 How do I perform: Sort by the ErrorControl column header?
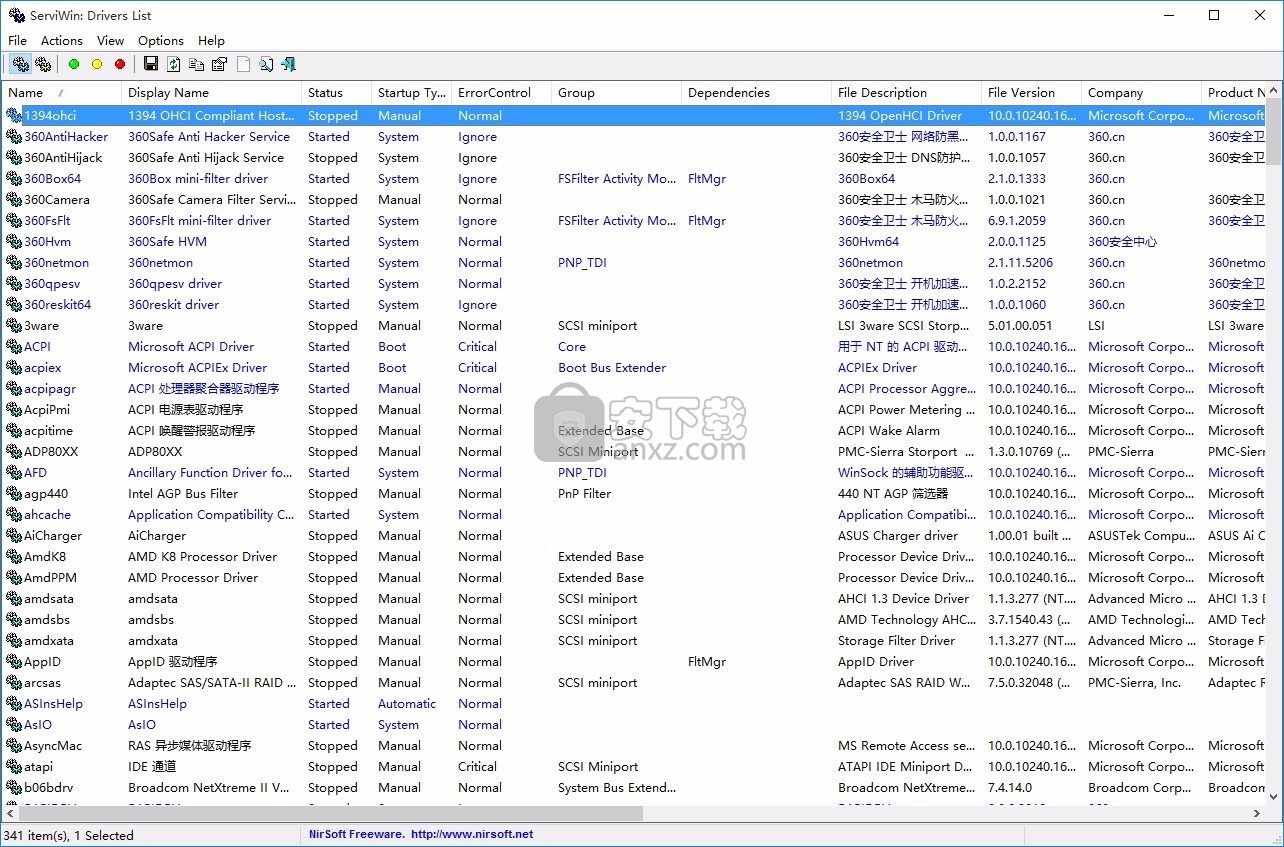[x=502, y=93]
